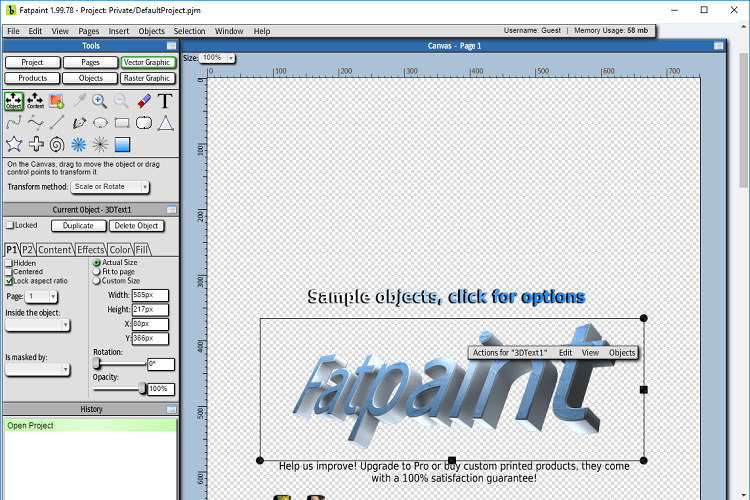Screen dimensions: 750x500
Task: Select the blue flower burst tool
Action: click(x=78, y=144)
